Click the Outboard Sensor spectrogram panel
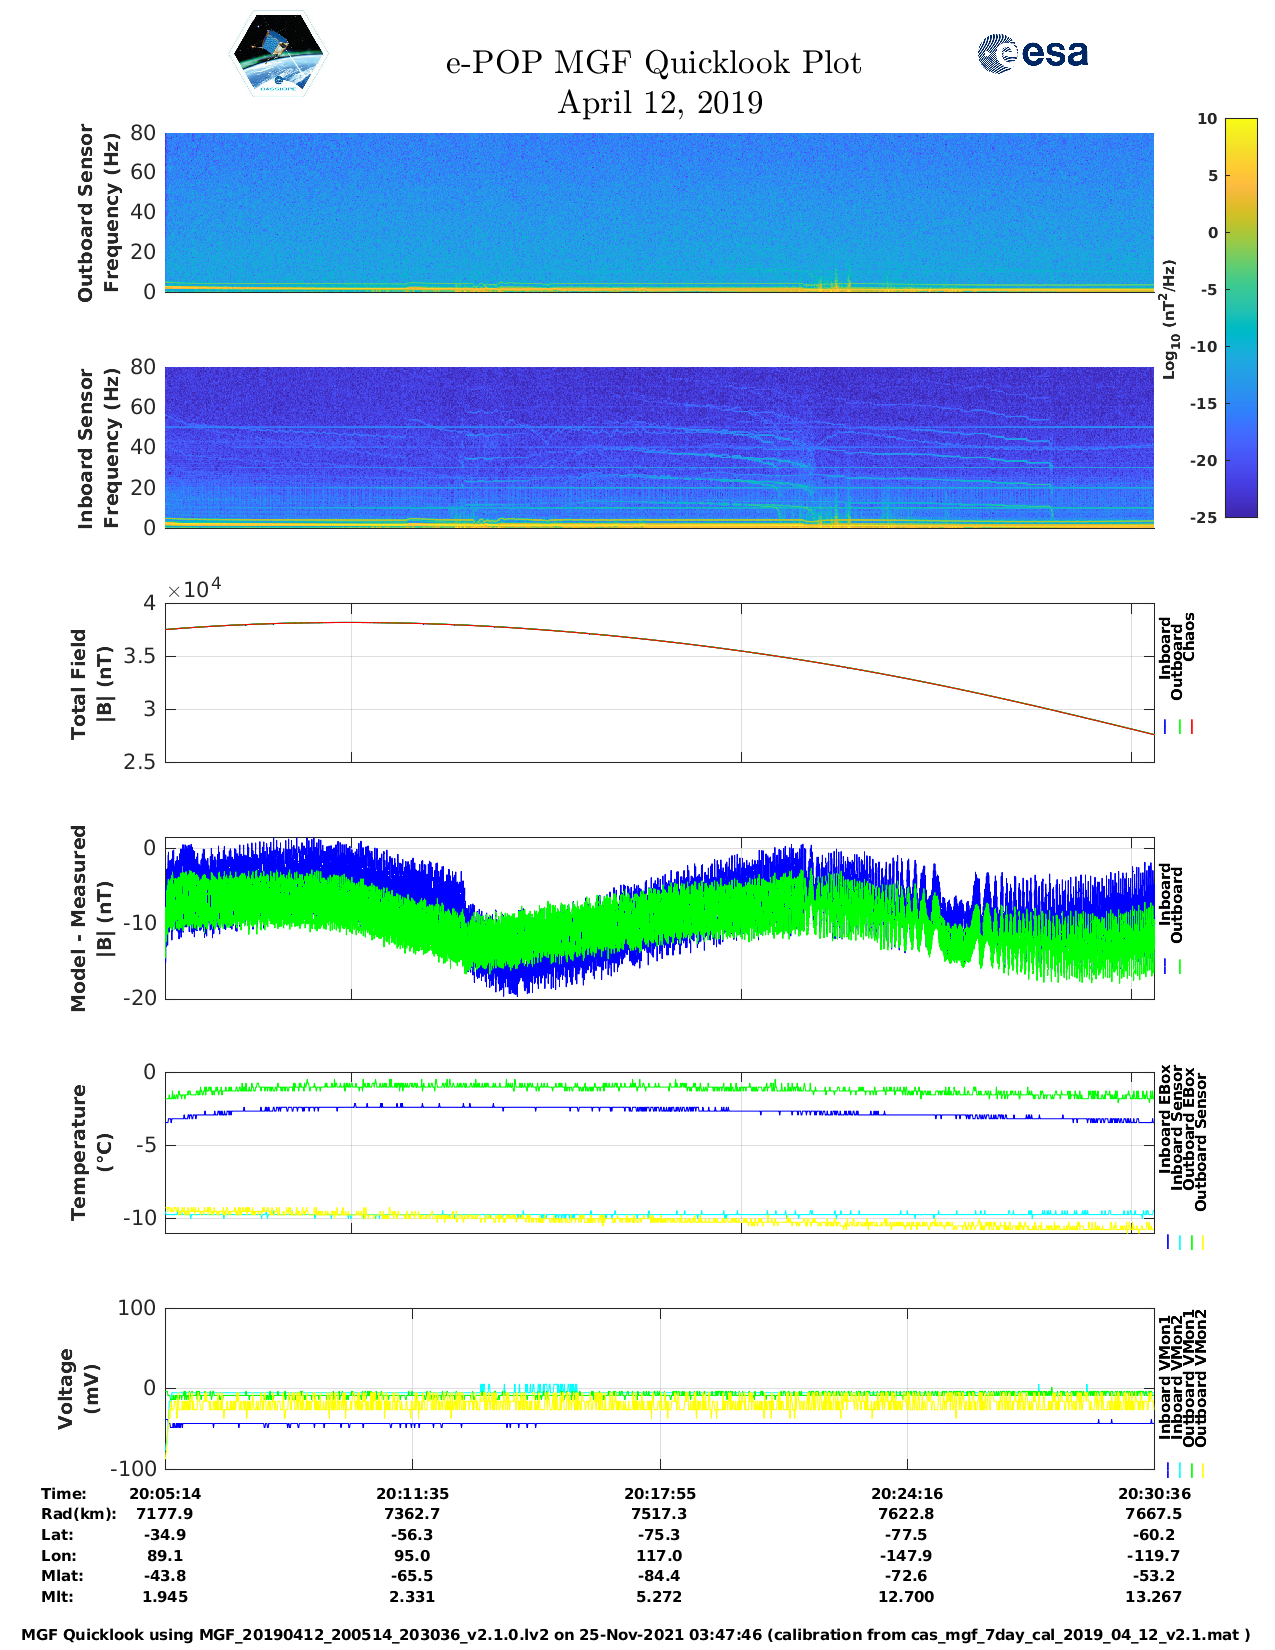 coord(659,212)
